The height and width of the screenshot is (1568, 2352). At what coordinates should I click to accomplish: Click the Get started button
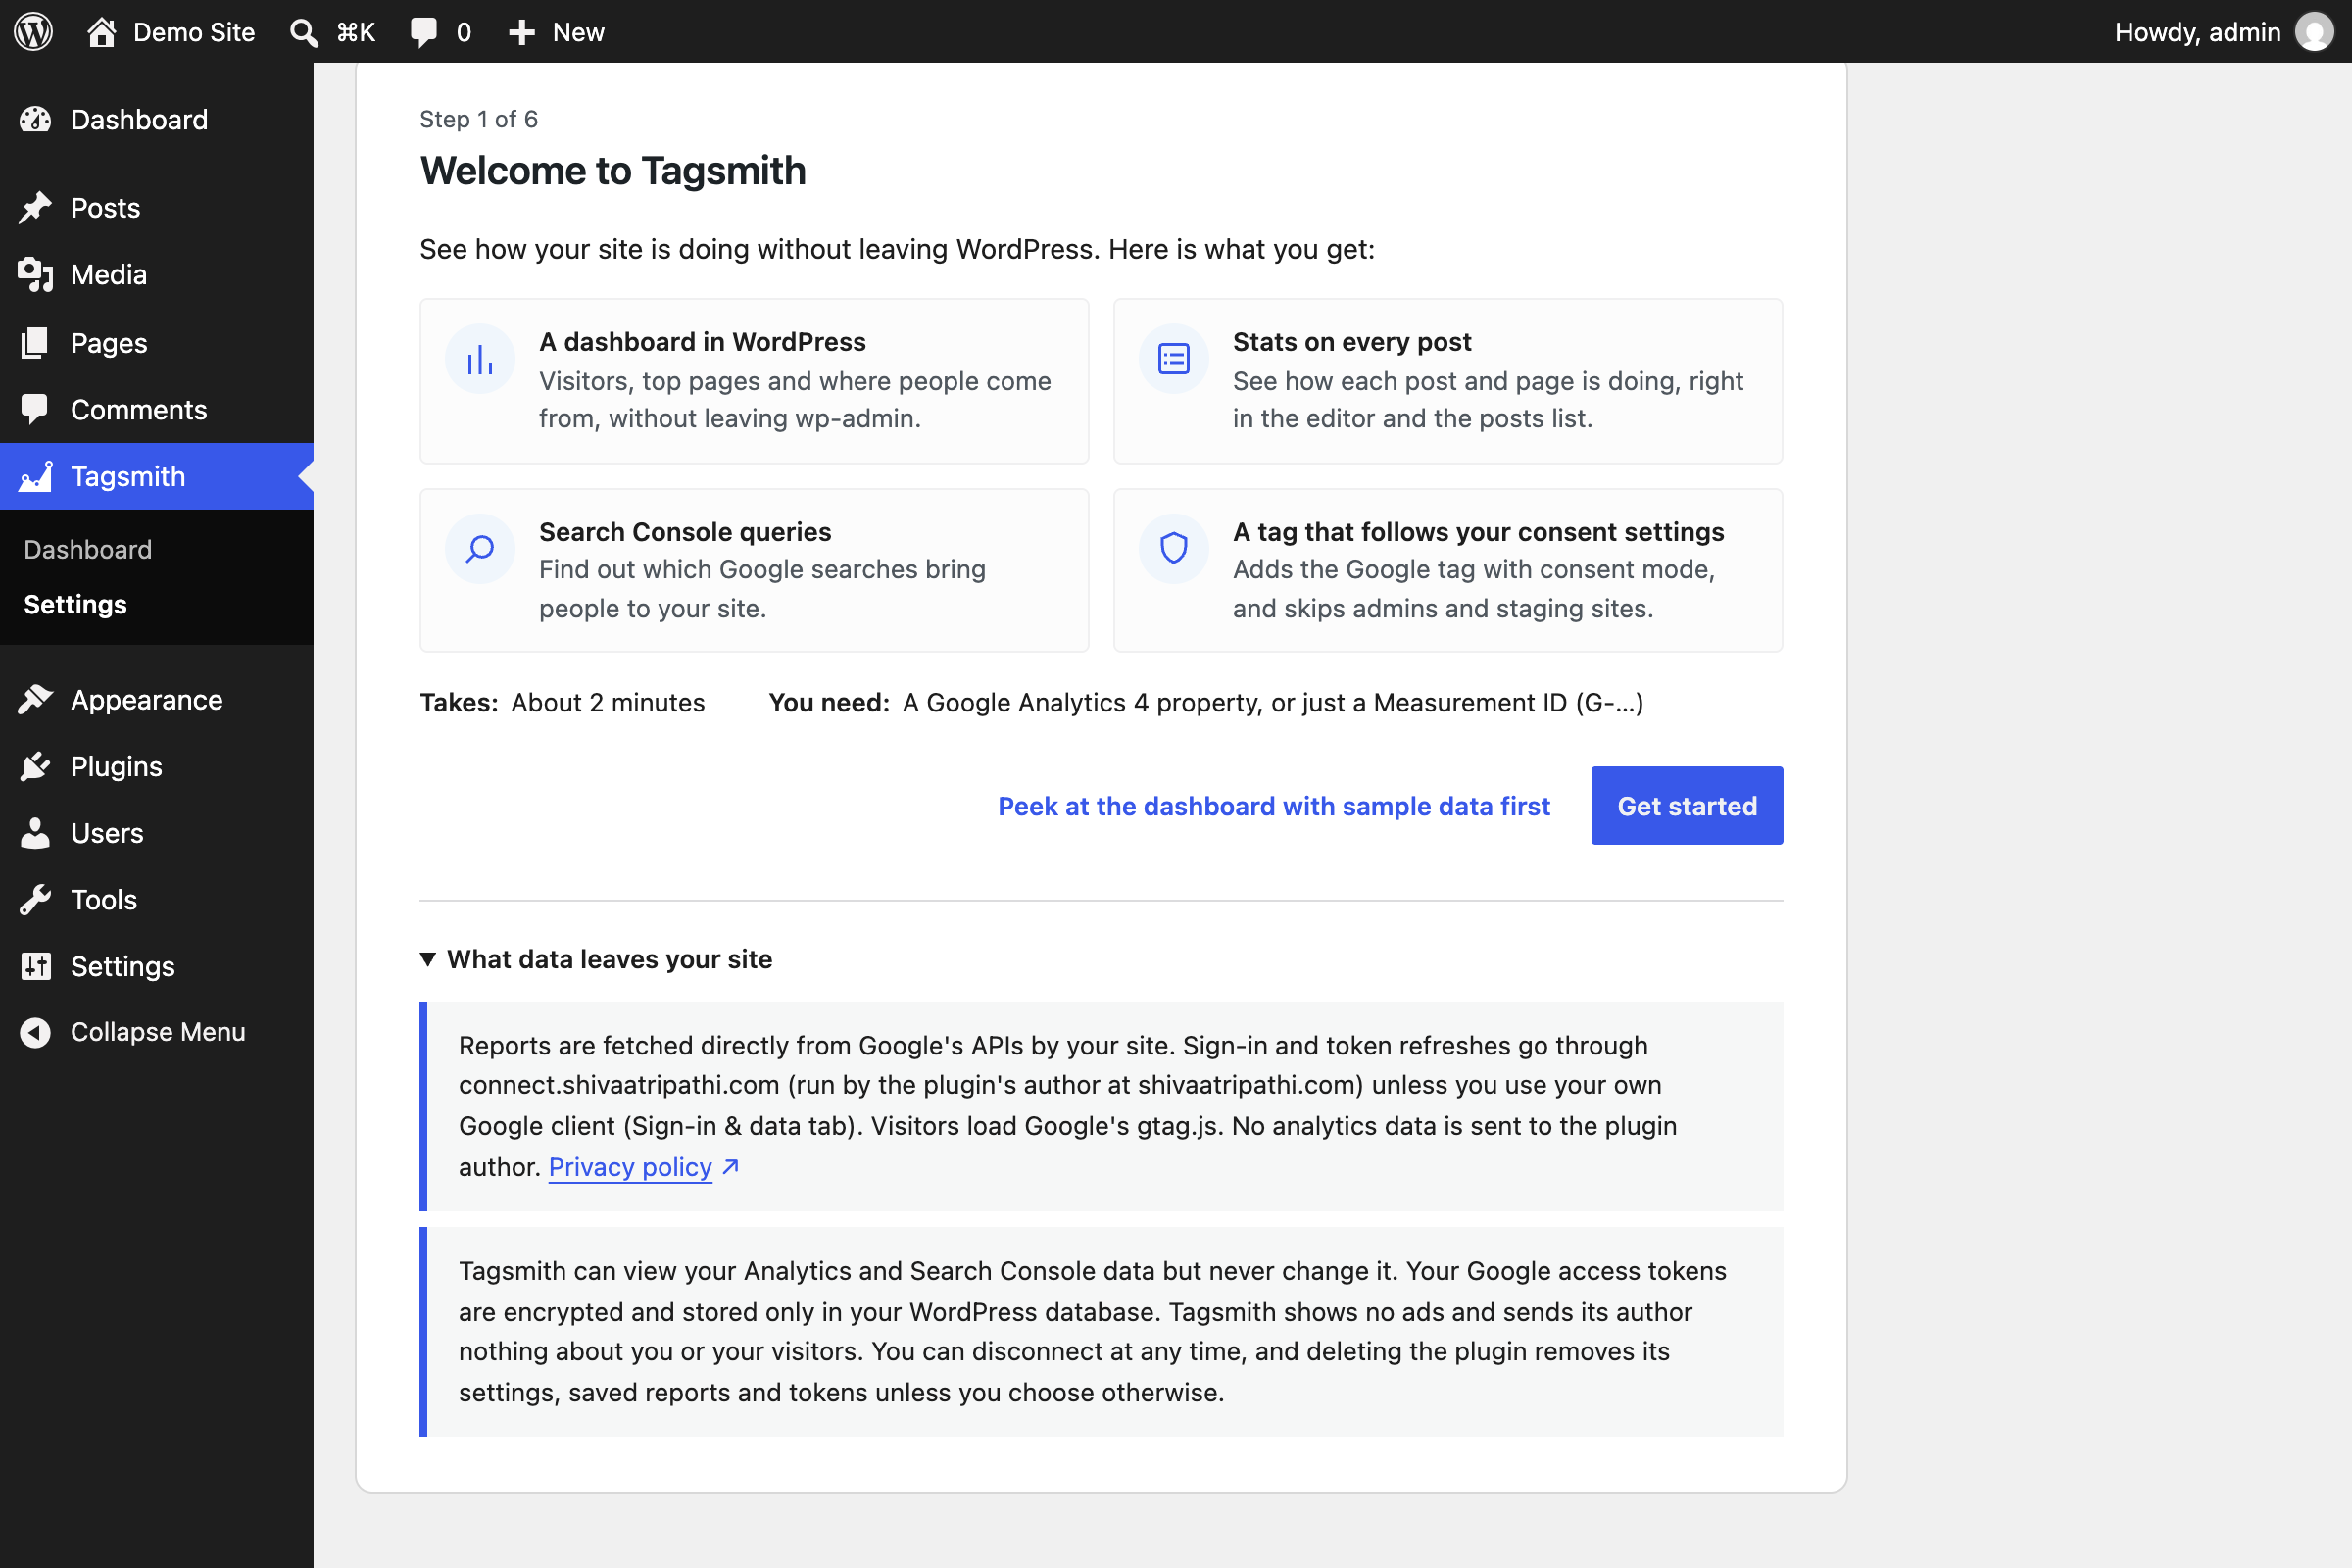(x=1687, y=806)
